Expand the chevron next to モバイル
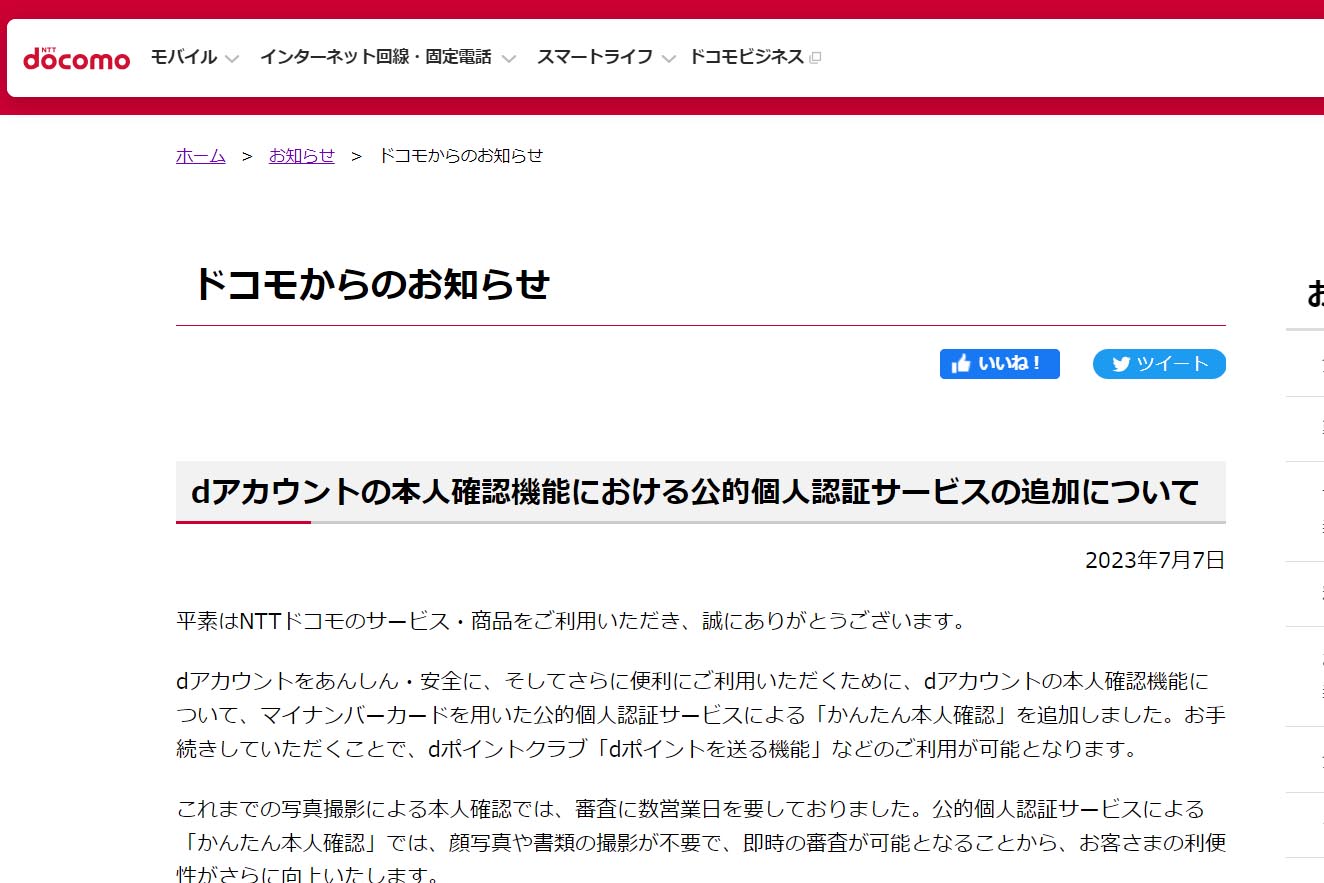 (232, 58)
